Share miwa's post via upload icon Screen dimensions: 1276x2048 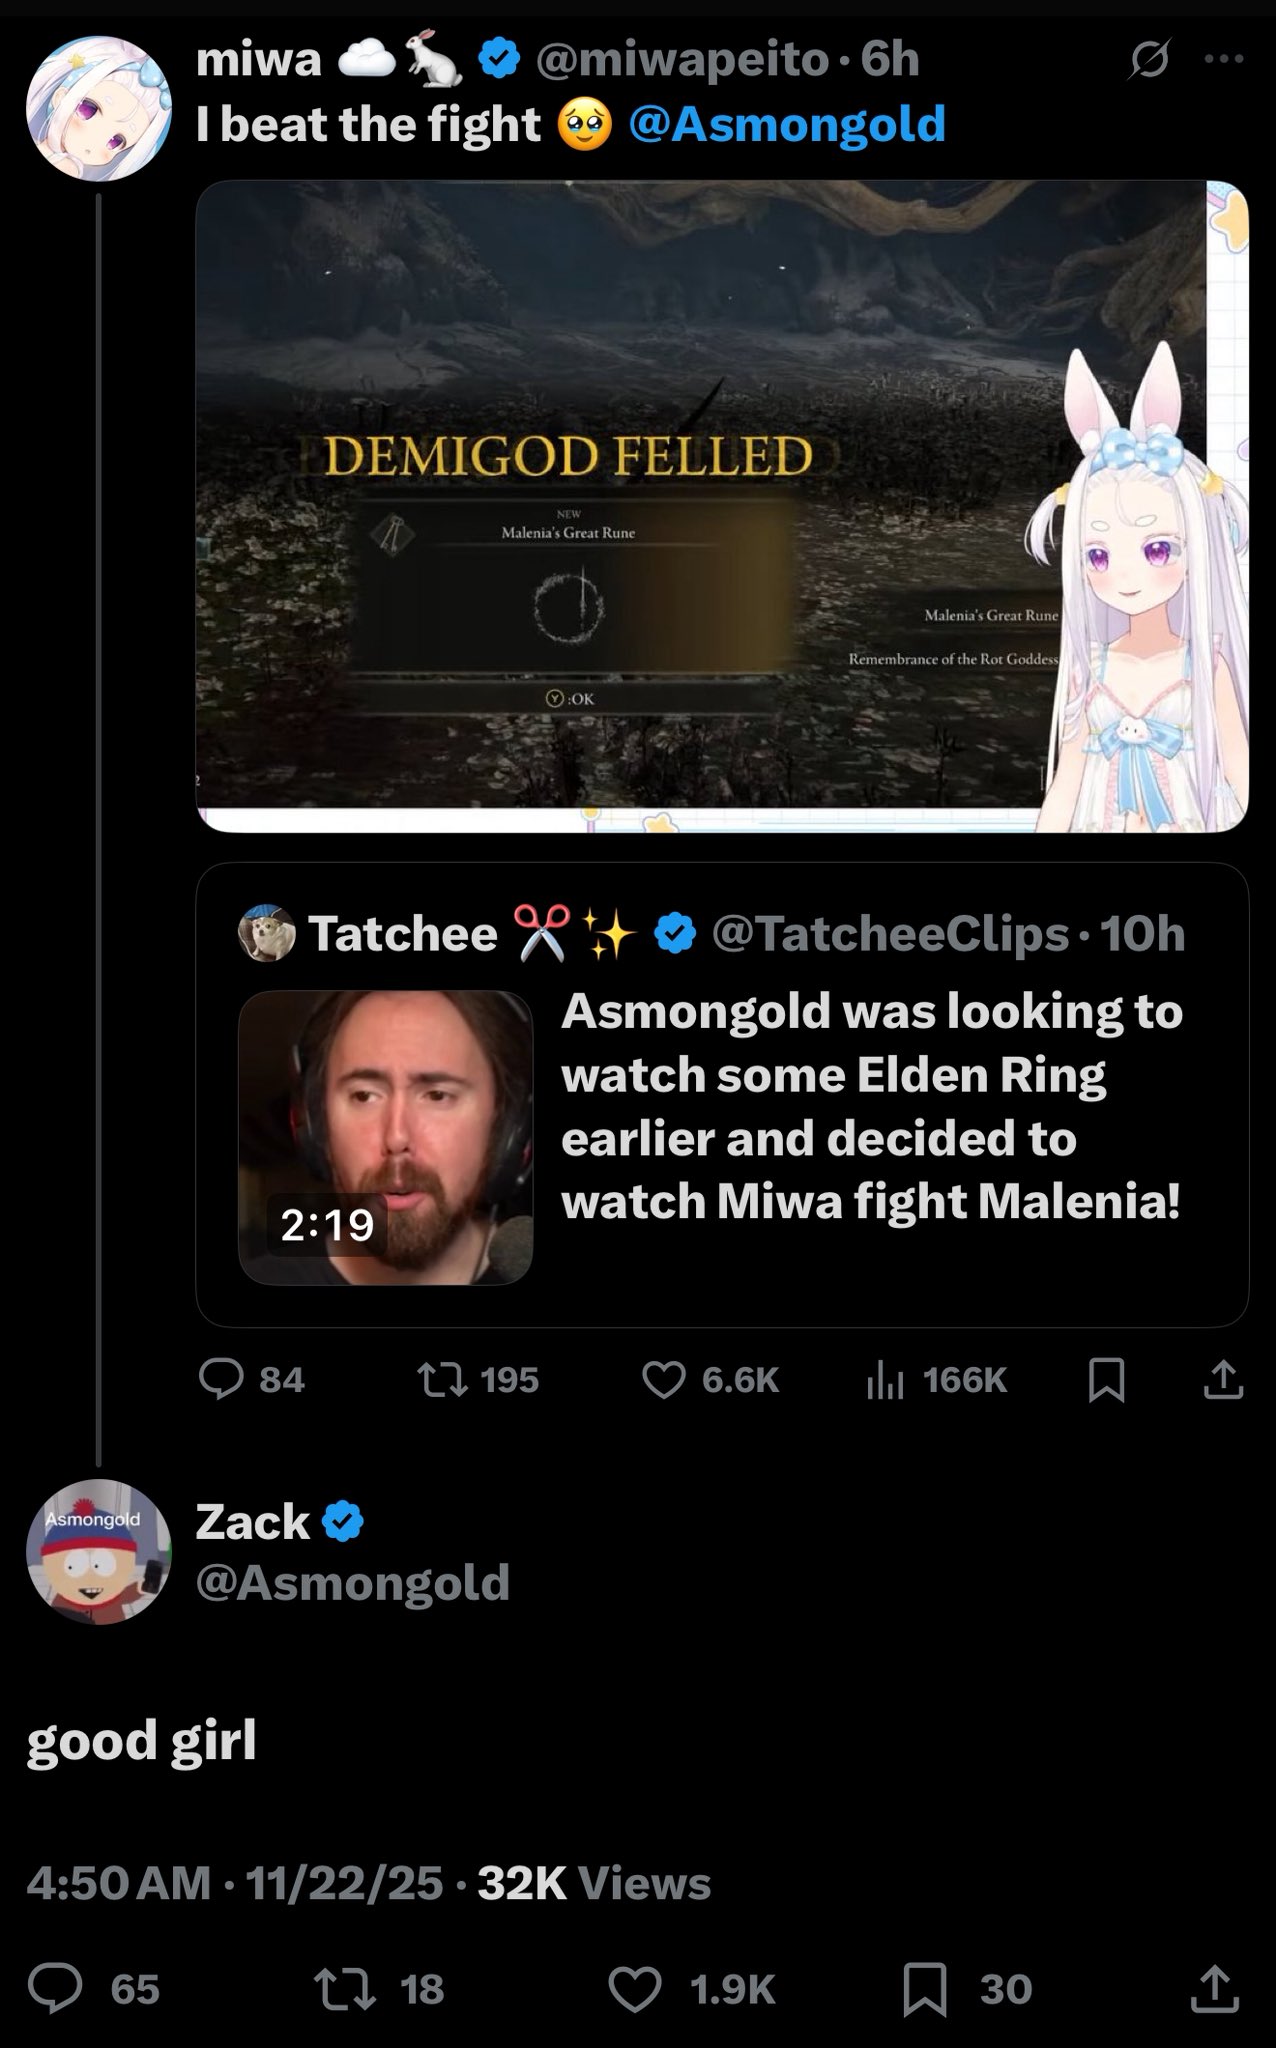pyautogui.click(x=1223, y=1380)
